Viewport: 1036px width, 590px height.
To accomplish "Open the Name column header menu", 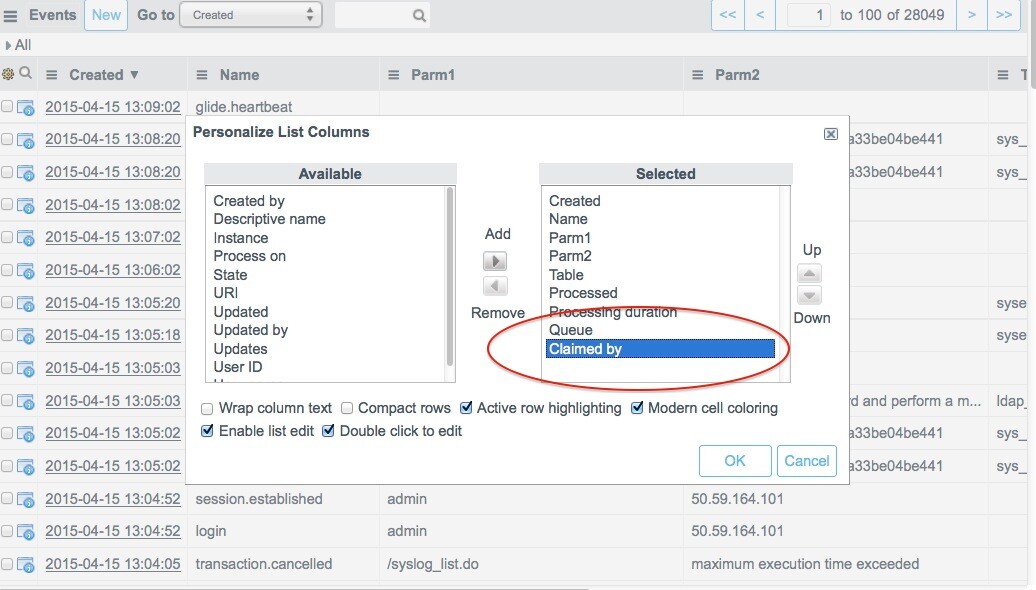I will coord(201,75).
